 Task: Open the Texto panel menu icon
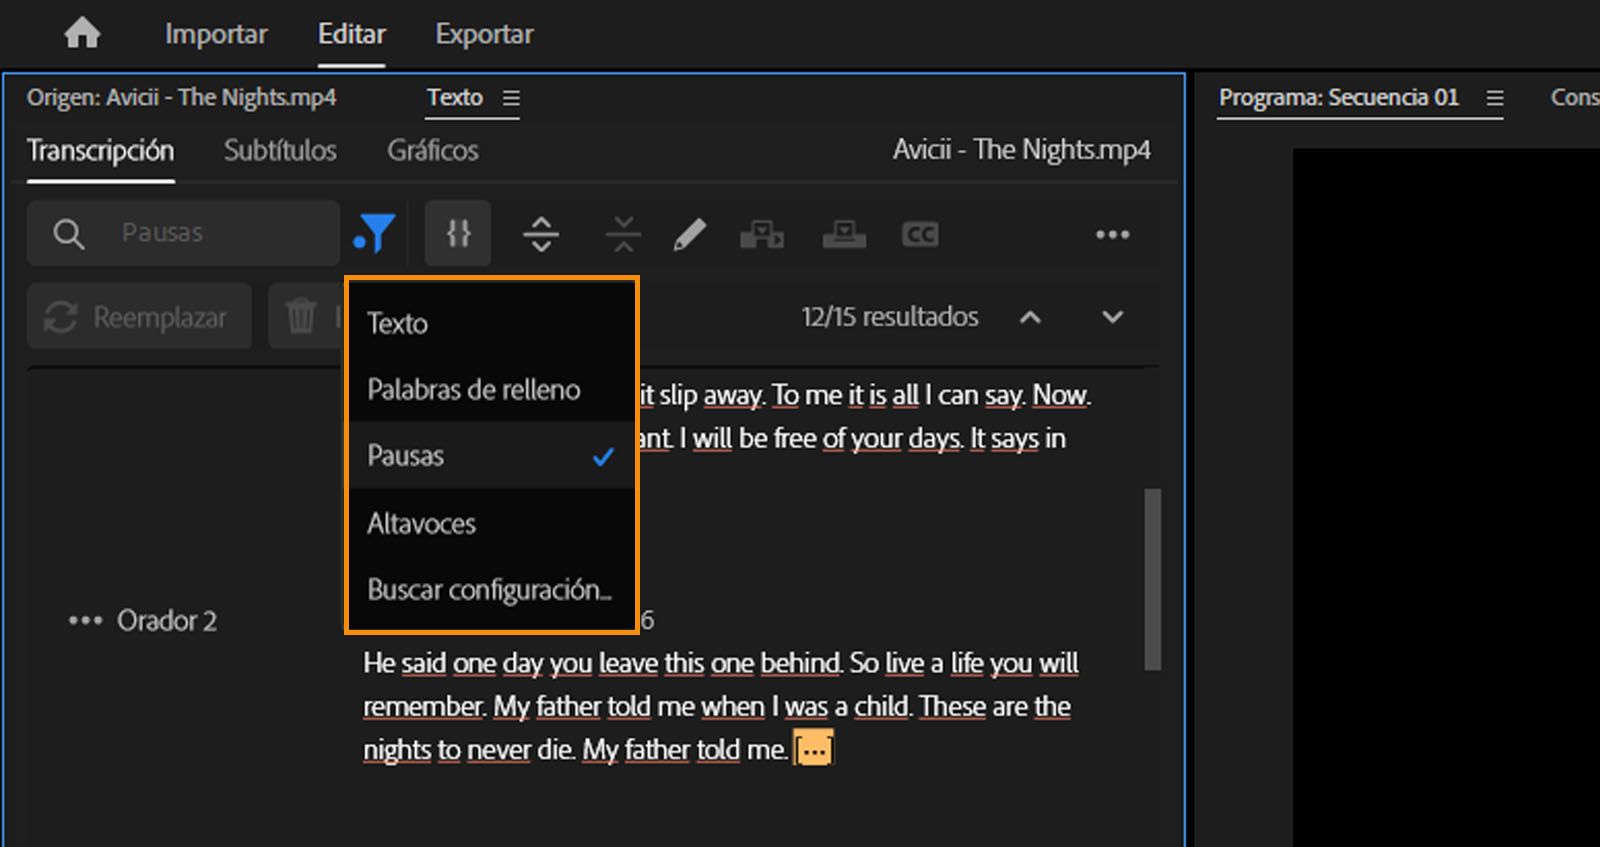511,98
